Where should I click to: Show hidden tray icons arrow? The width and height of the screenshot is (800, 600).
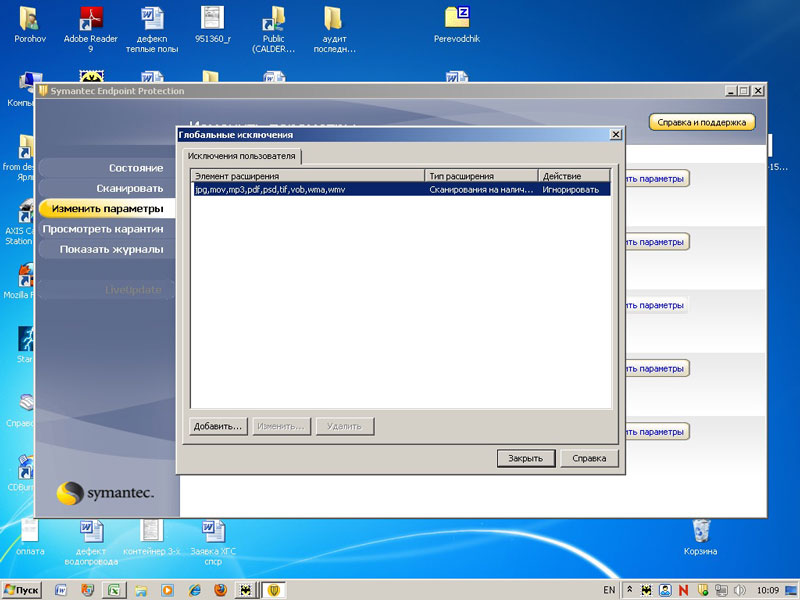tap(628, 590)
